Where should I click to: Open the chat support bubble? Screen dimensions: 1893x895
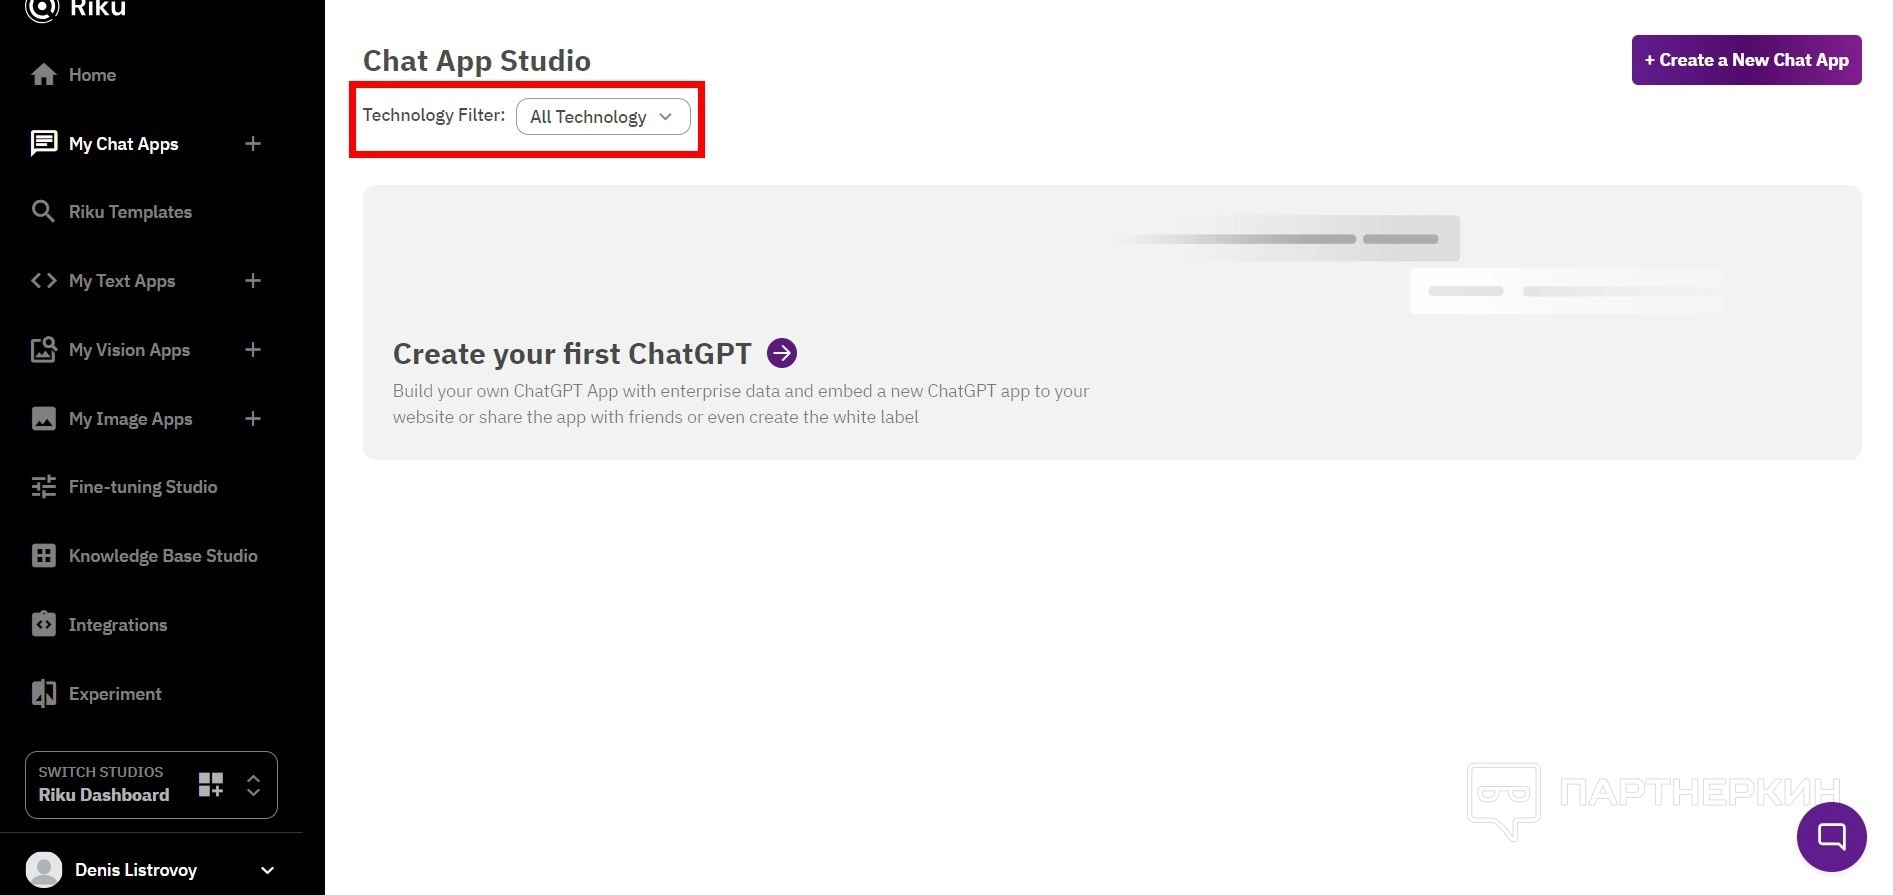coord(1832,837)
